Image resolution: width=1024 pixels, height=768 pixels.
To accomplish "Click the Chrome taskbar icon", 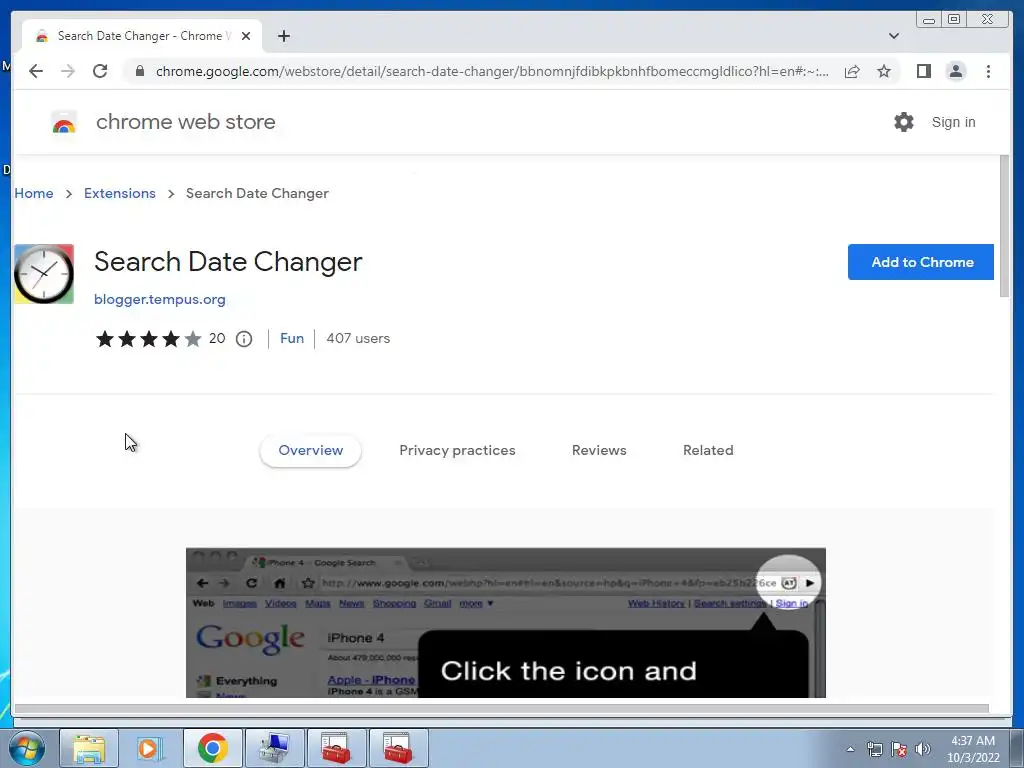I will click(212, 748).
